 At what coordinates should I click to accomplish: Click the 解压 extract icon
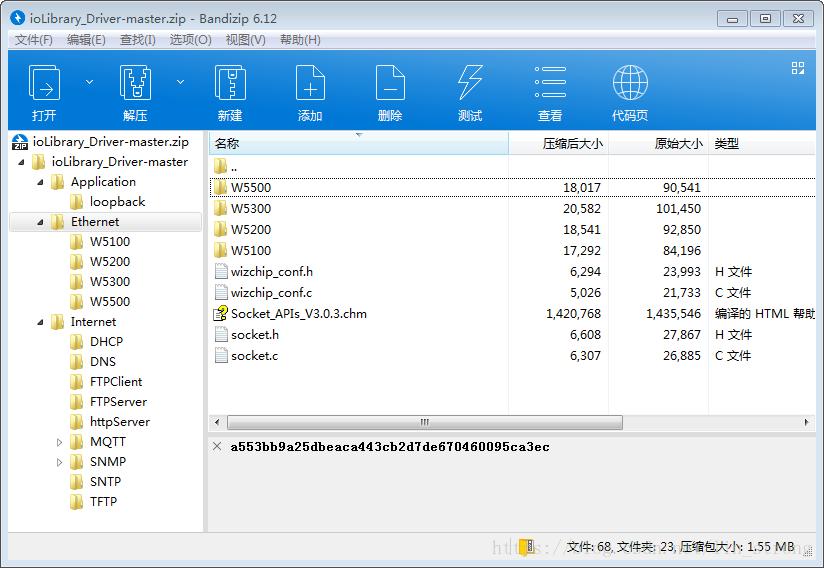pyautogui.click(x=135, y=82)
